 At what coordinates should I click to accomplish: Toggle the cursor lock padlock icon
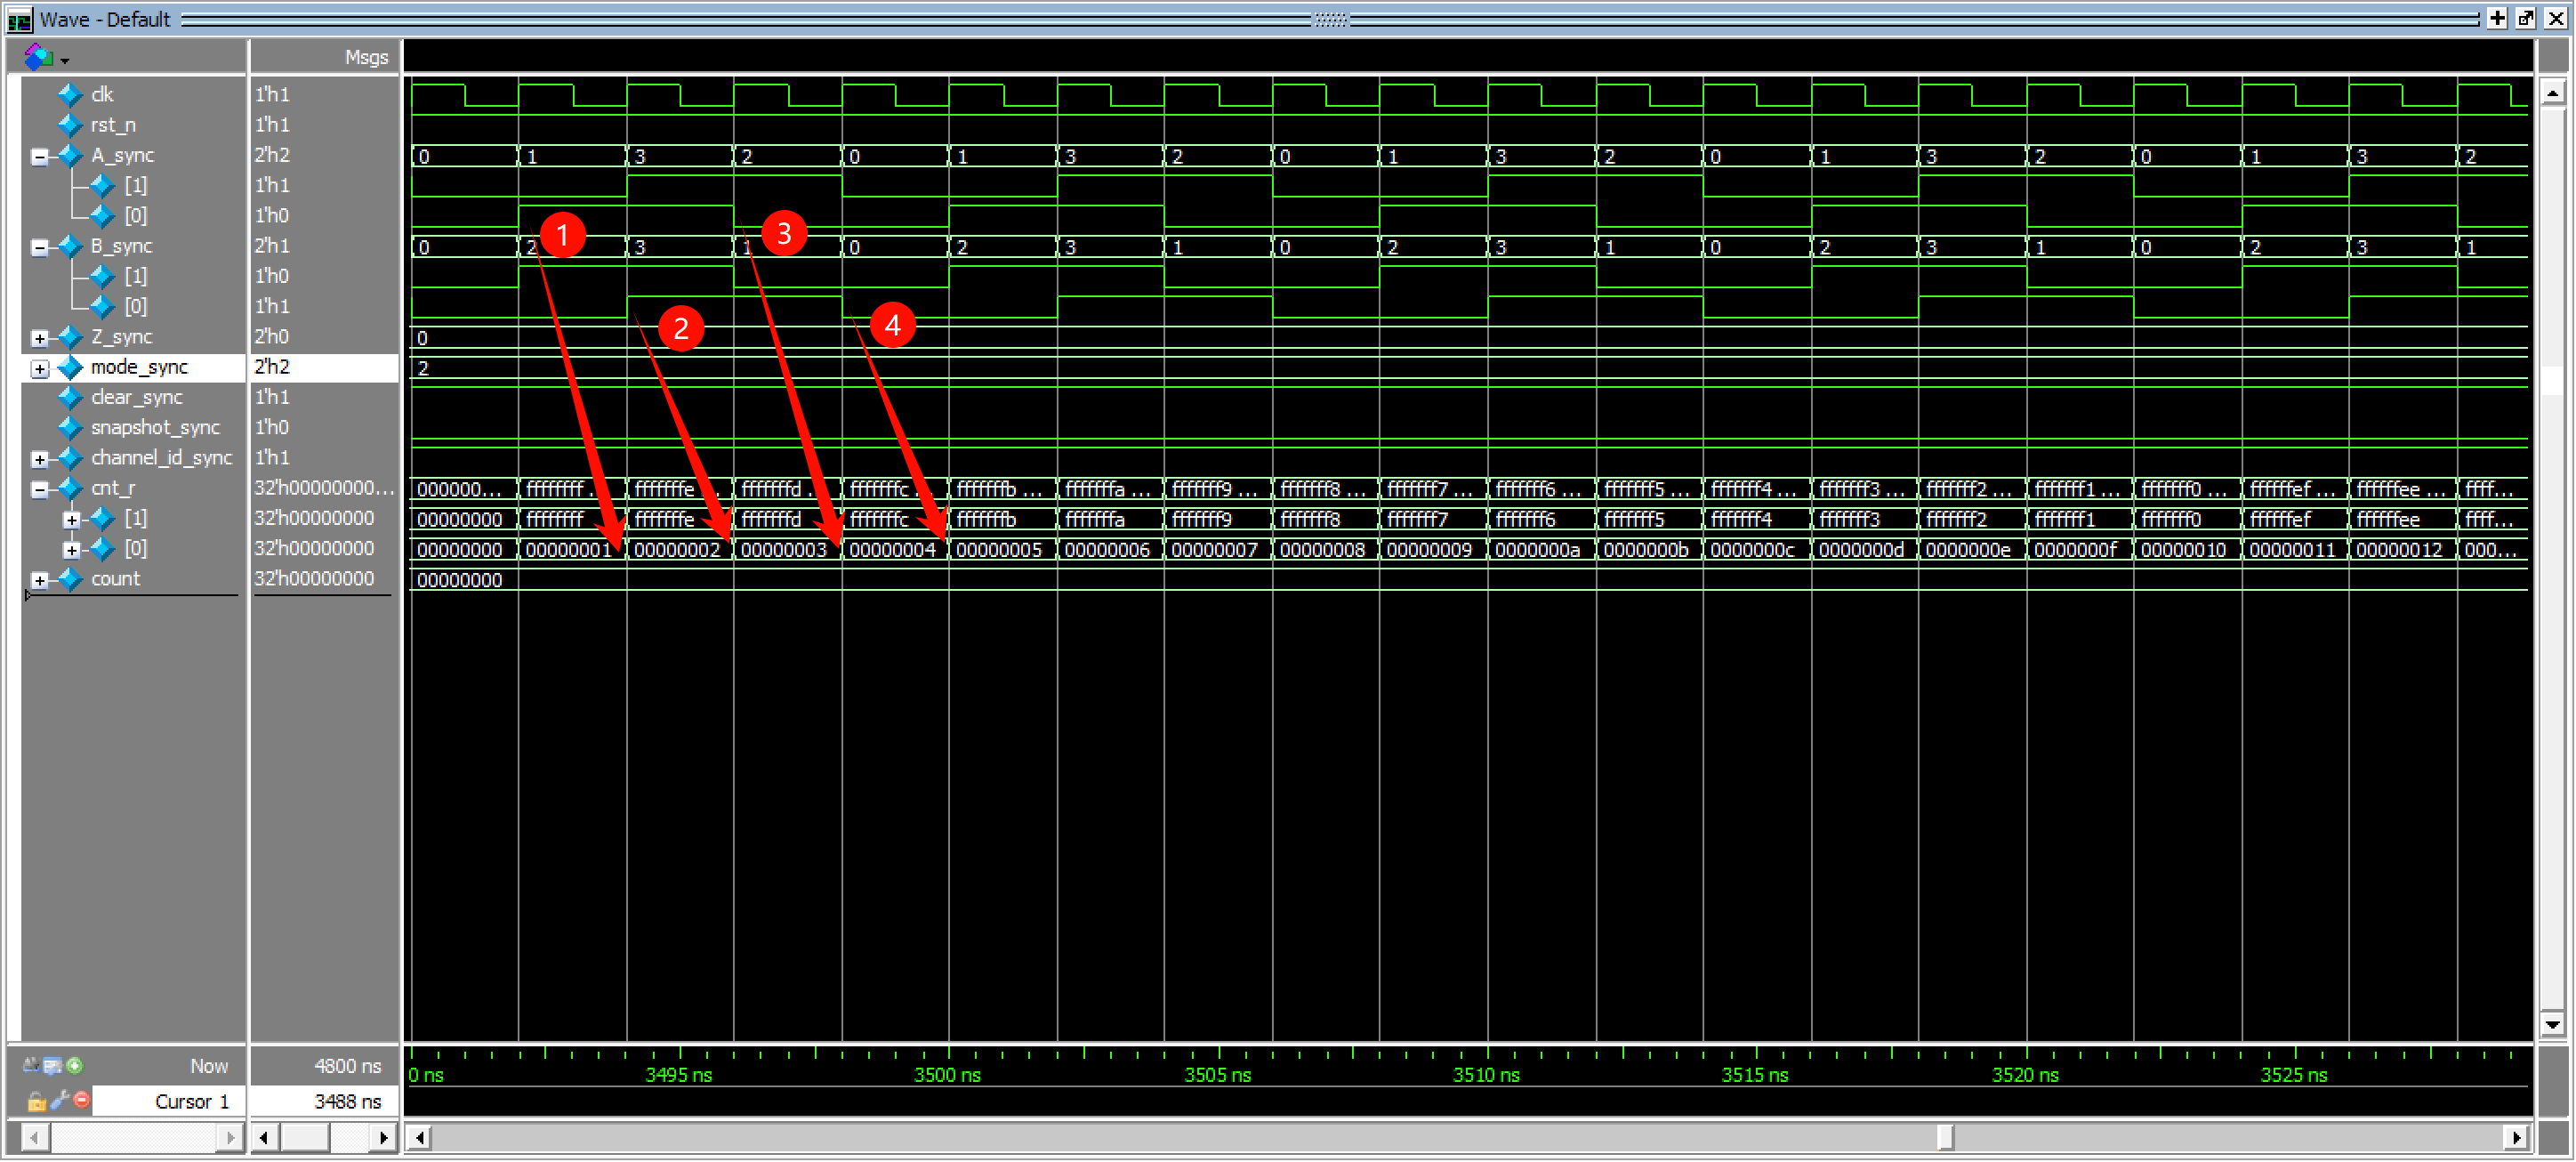[36, 1101]
